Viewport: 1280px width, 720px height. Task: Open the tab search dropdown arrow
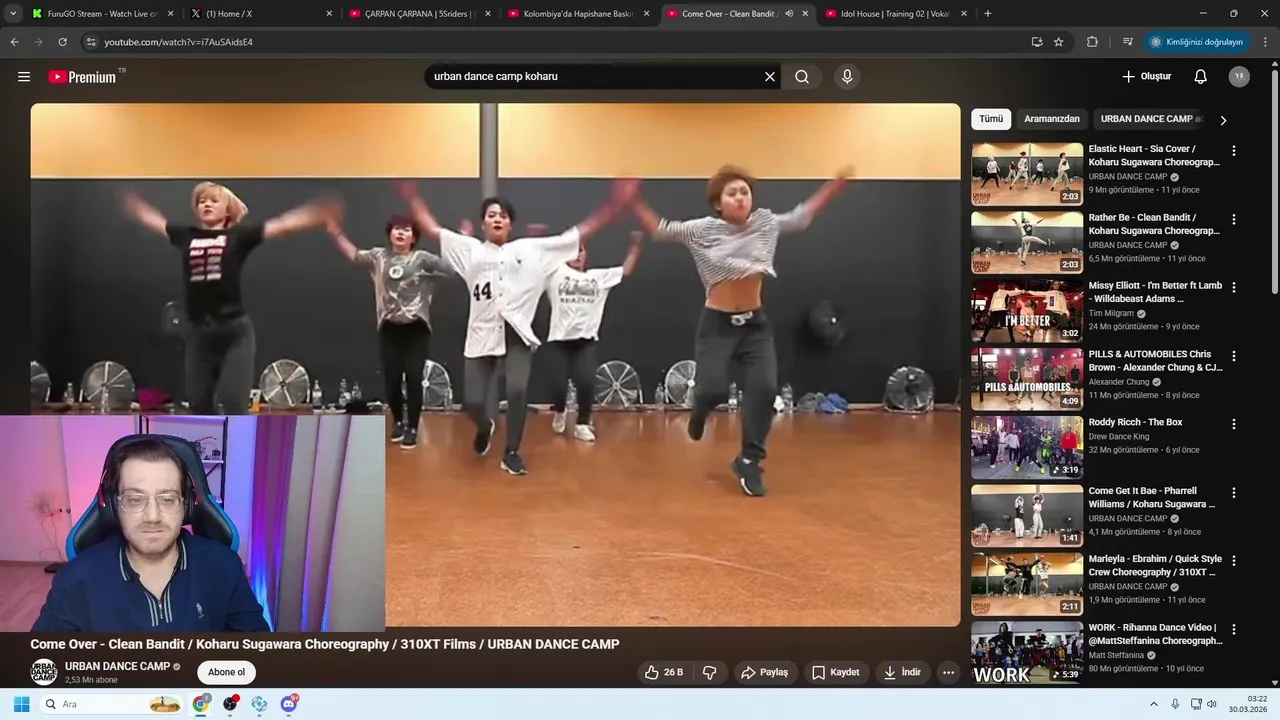tap(12, 14)
